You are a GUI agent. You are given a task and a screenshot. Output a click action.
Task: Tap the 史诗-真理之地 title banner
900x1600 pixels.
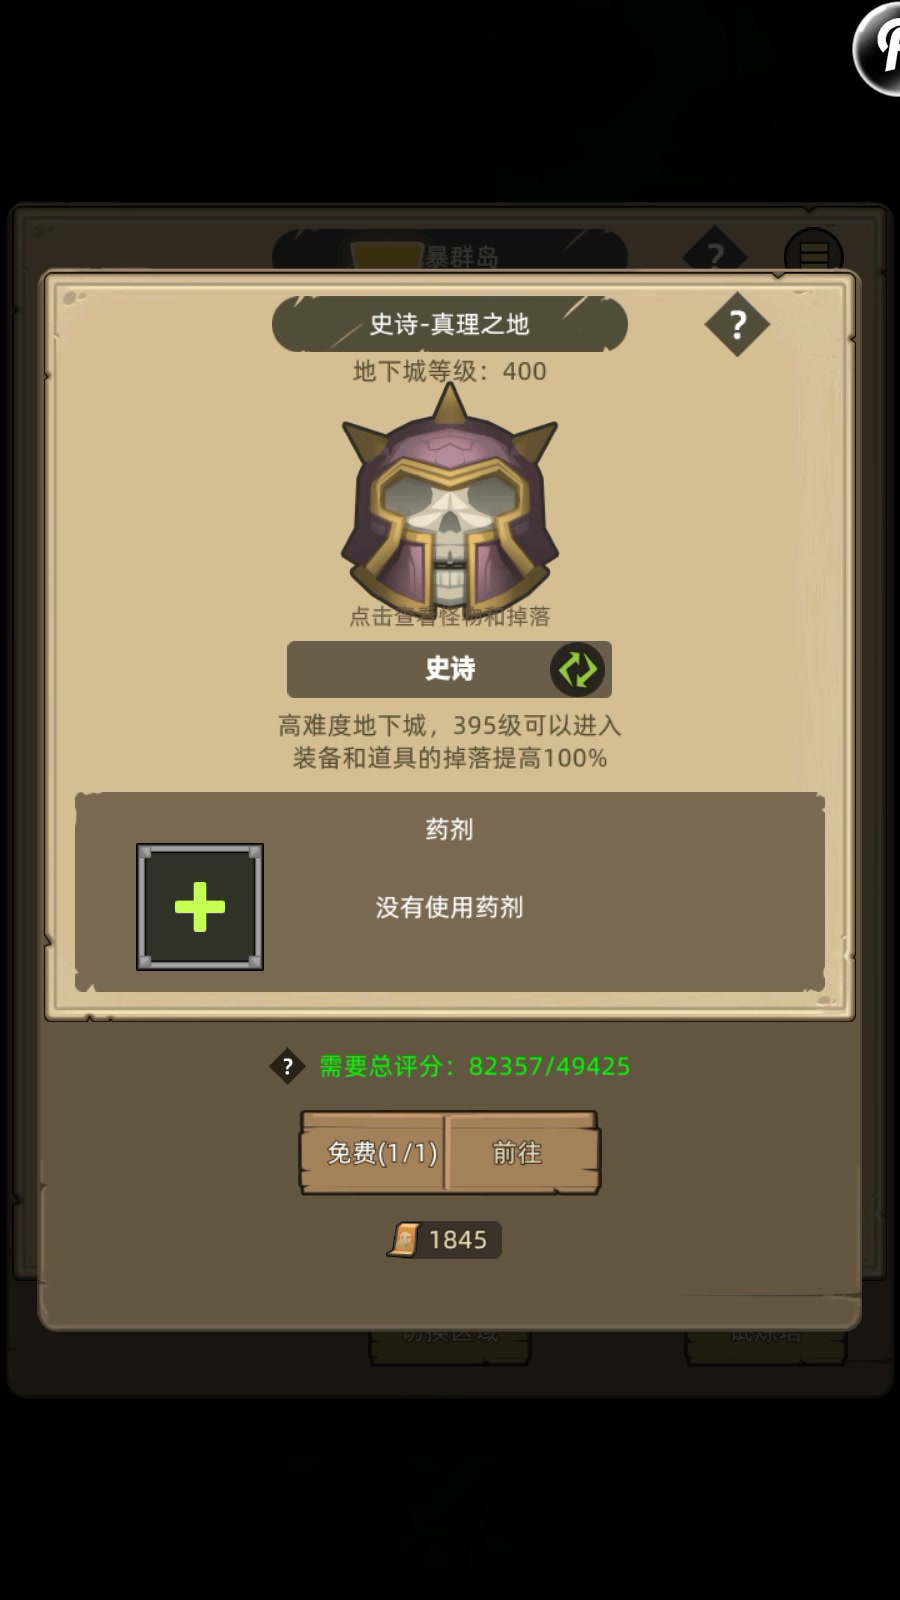tap(450, 324)
